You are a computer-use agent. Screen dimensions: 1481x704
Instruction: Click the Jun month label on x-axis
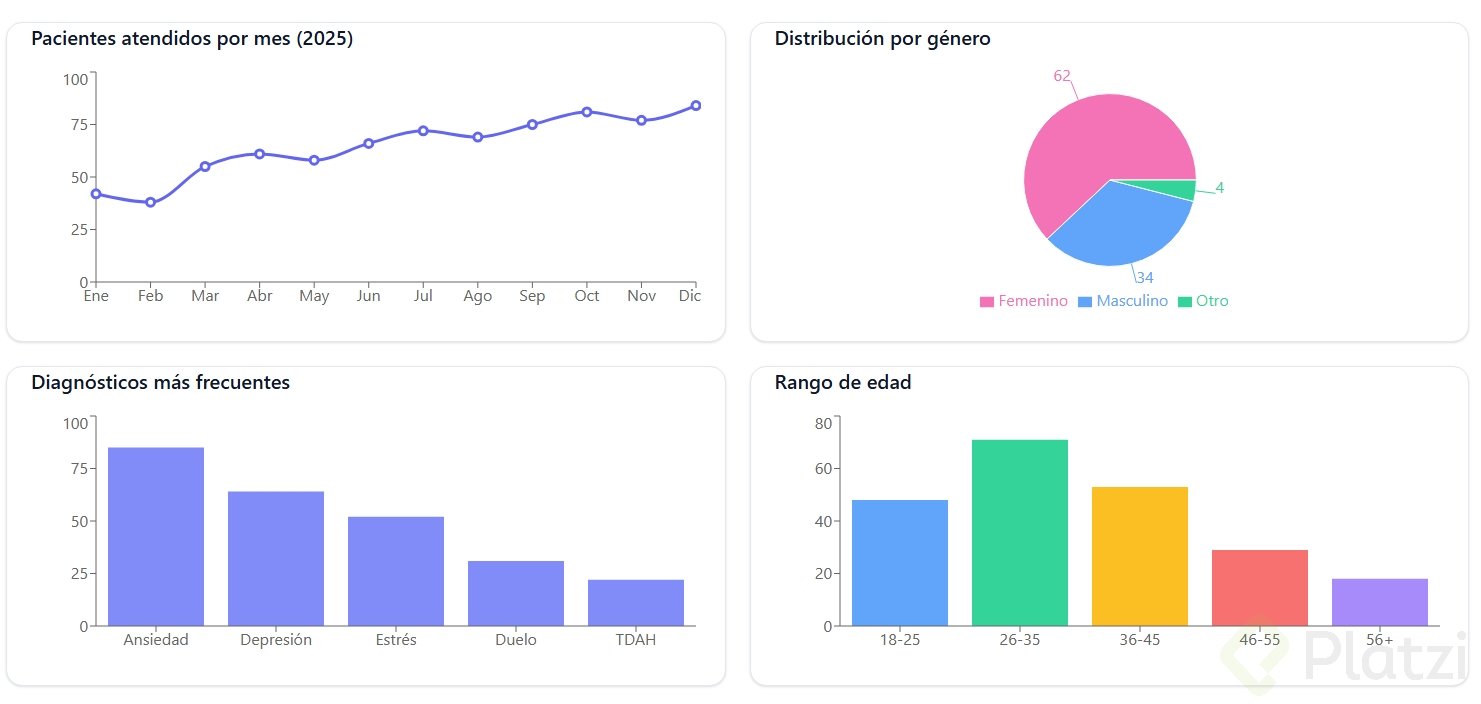coord(368,296)
